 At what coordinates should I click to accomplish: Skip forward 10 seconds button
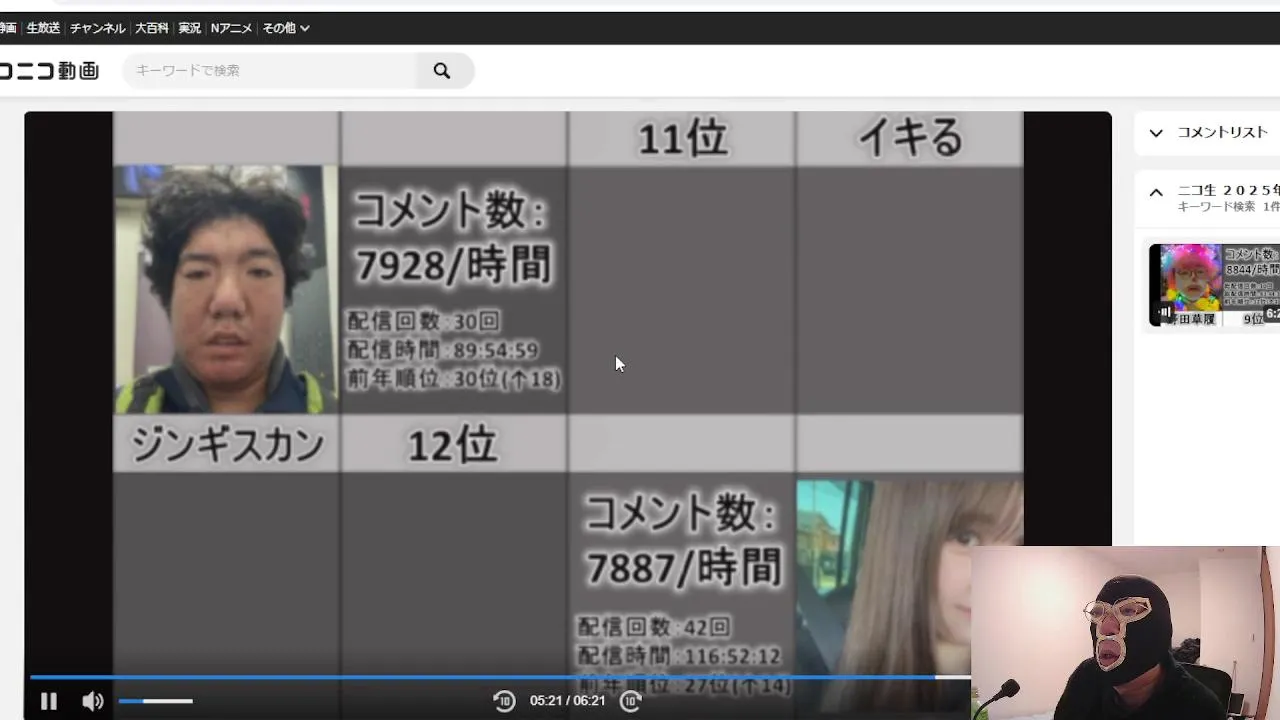630,701
